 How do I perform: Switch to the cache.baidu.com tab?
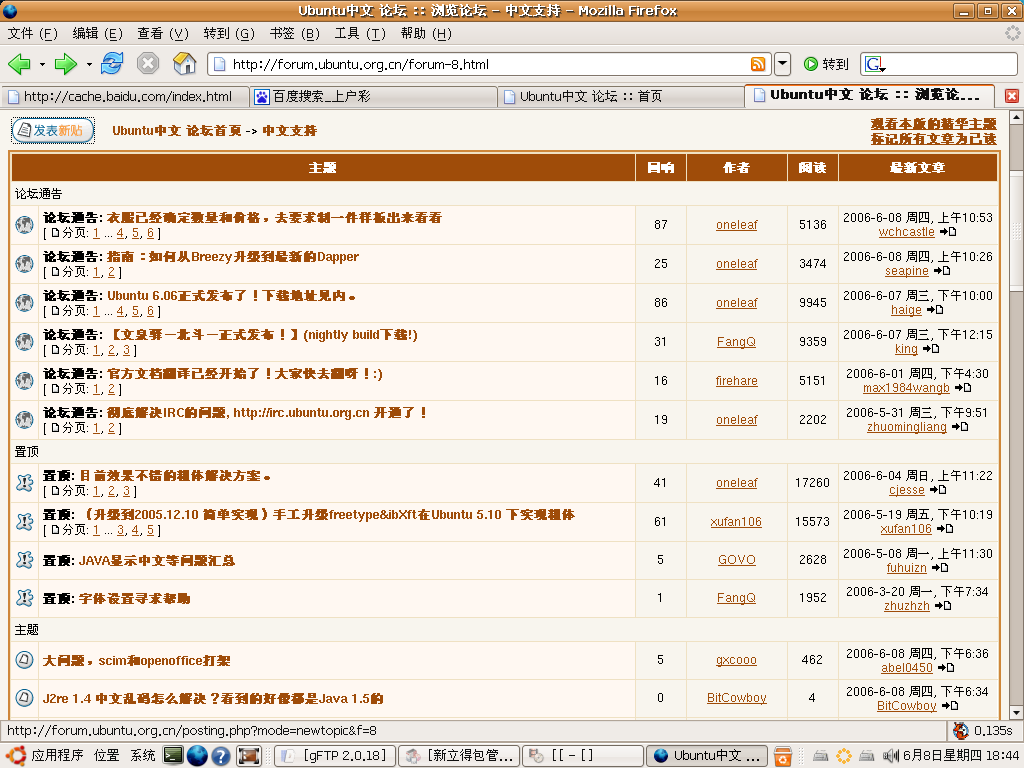pos(125,97)
